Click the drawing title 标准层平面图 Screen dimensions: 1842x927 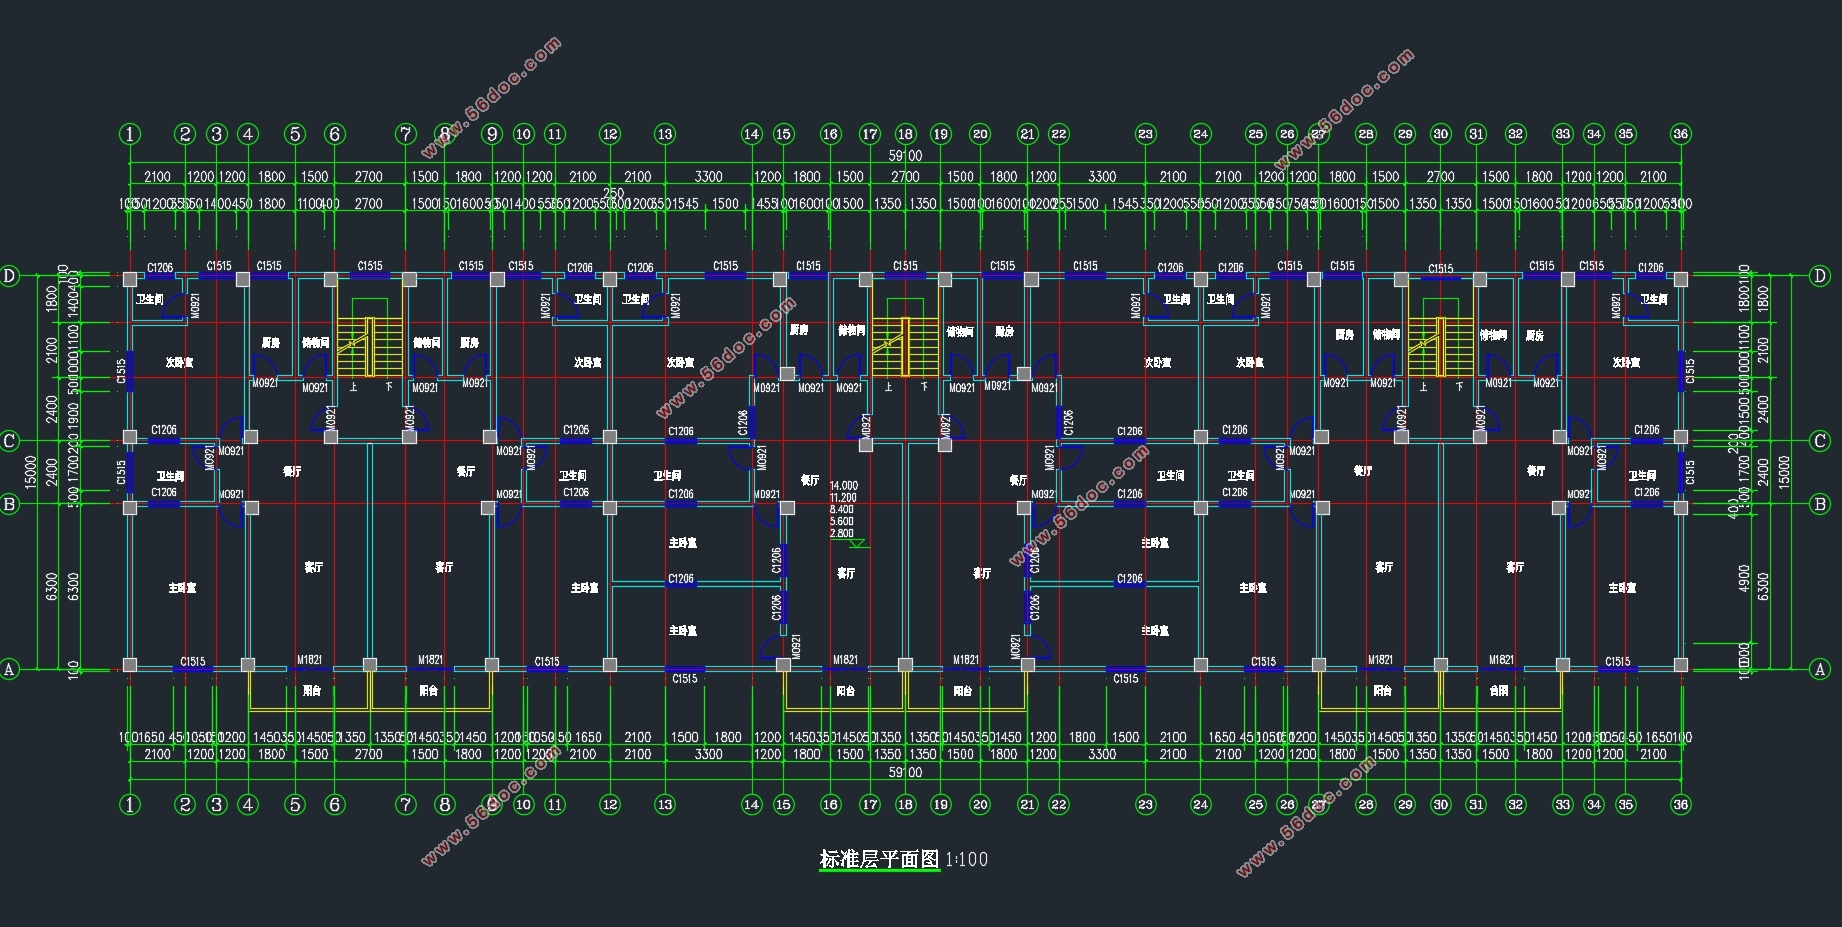pyautogui.click(x=879, y=859)
